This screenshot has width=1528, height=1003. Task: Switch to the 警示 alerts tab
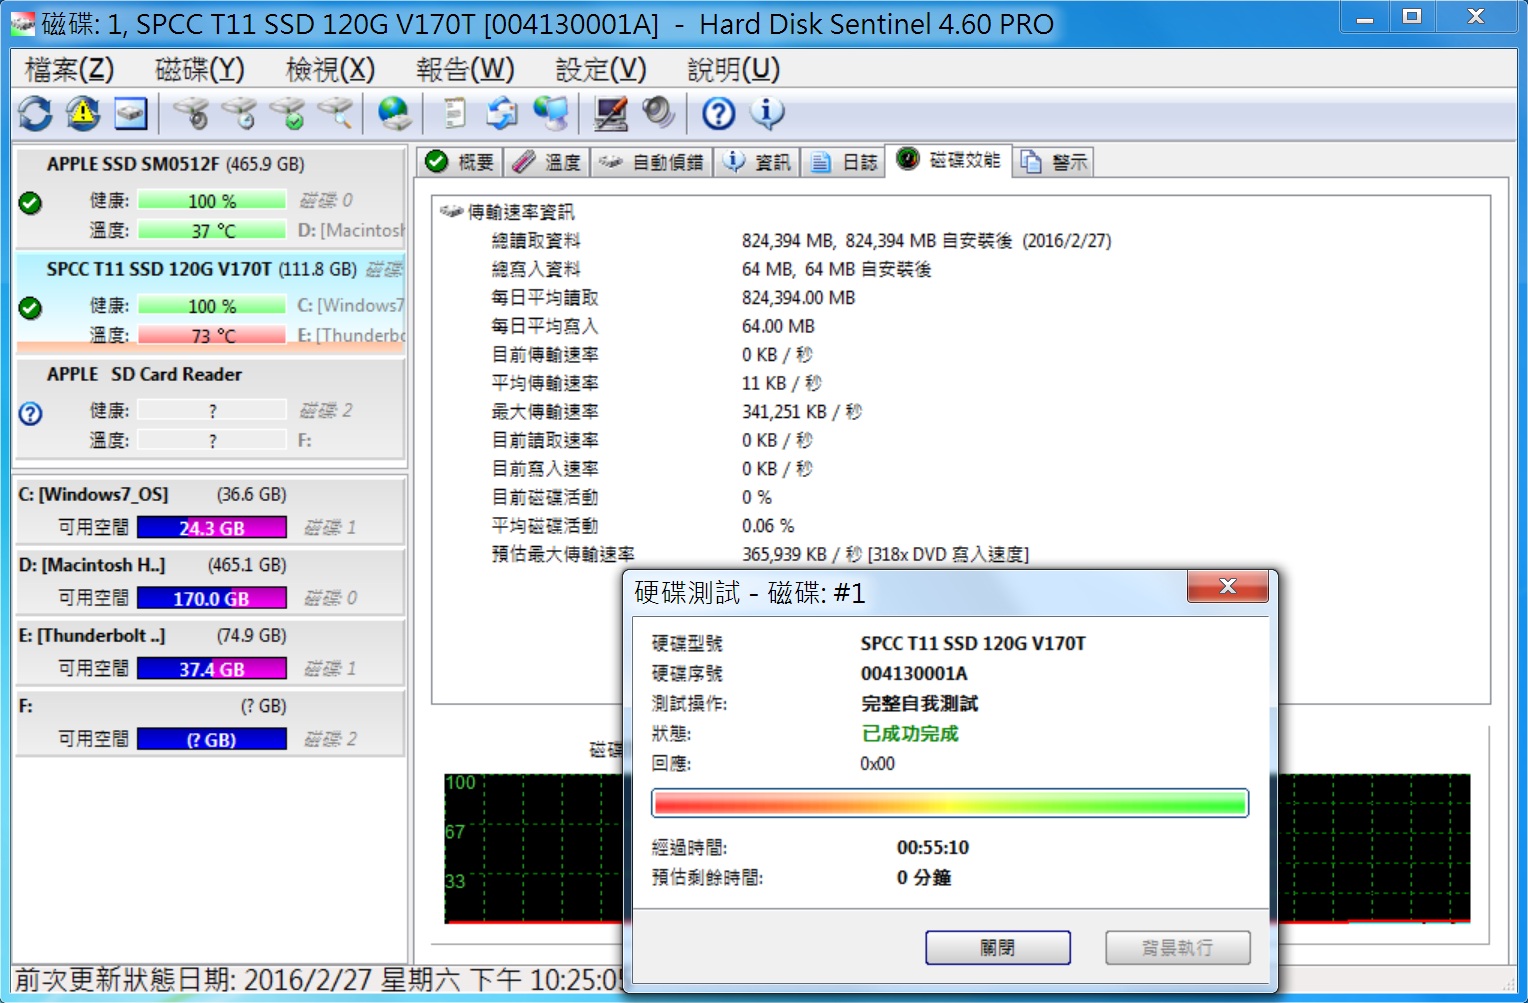pyautogui.click(x=1054, y=162)
